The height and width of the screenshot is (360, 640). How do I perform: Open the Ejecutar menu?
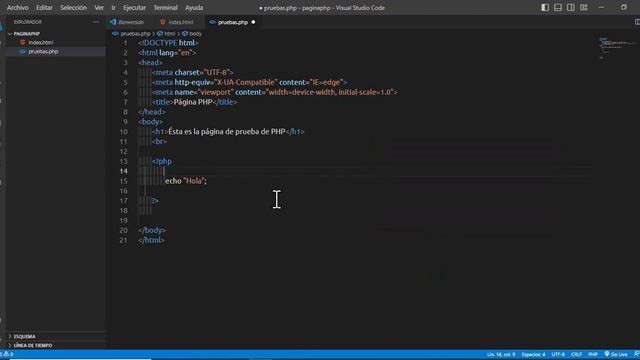(134, 8)
